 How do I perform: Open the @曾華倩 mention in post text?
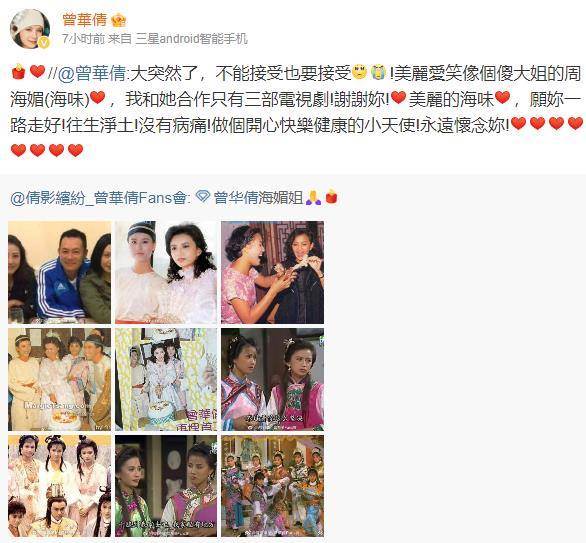(x=92, y=74)
